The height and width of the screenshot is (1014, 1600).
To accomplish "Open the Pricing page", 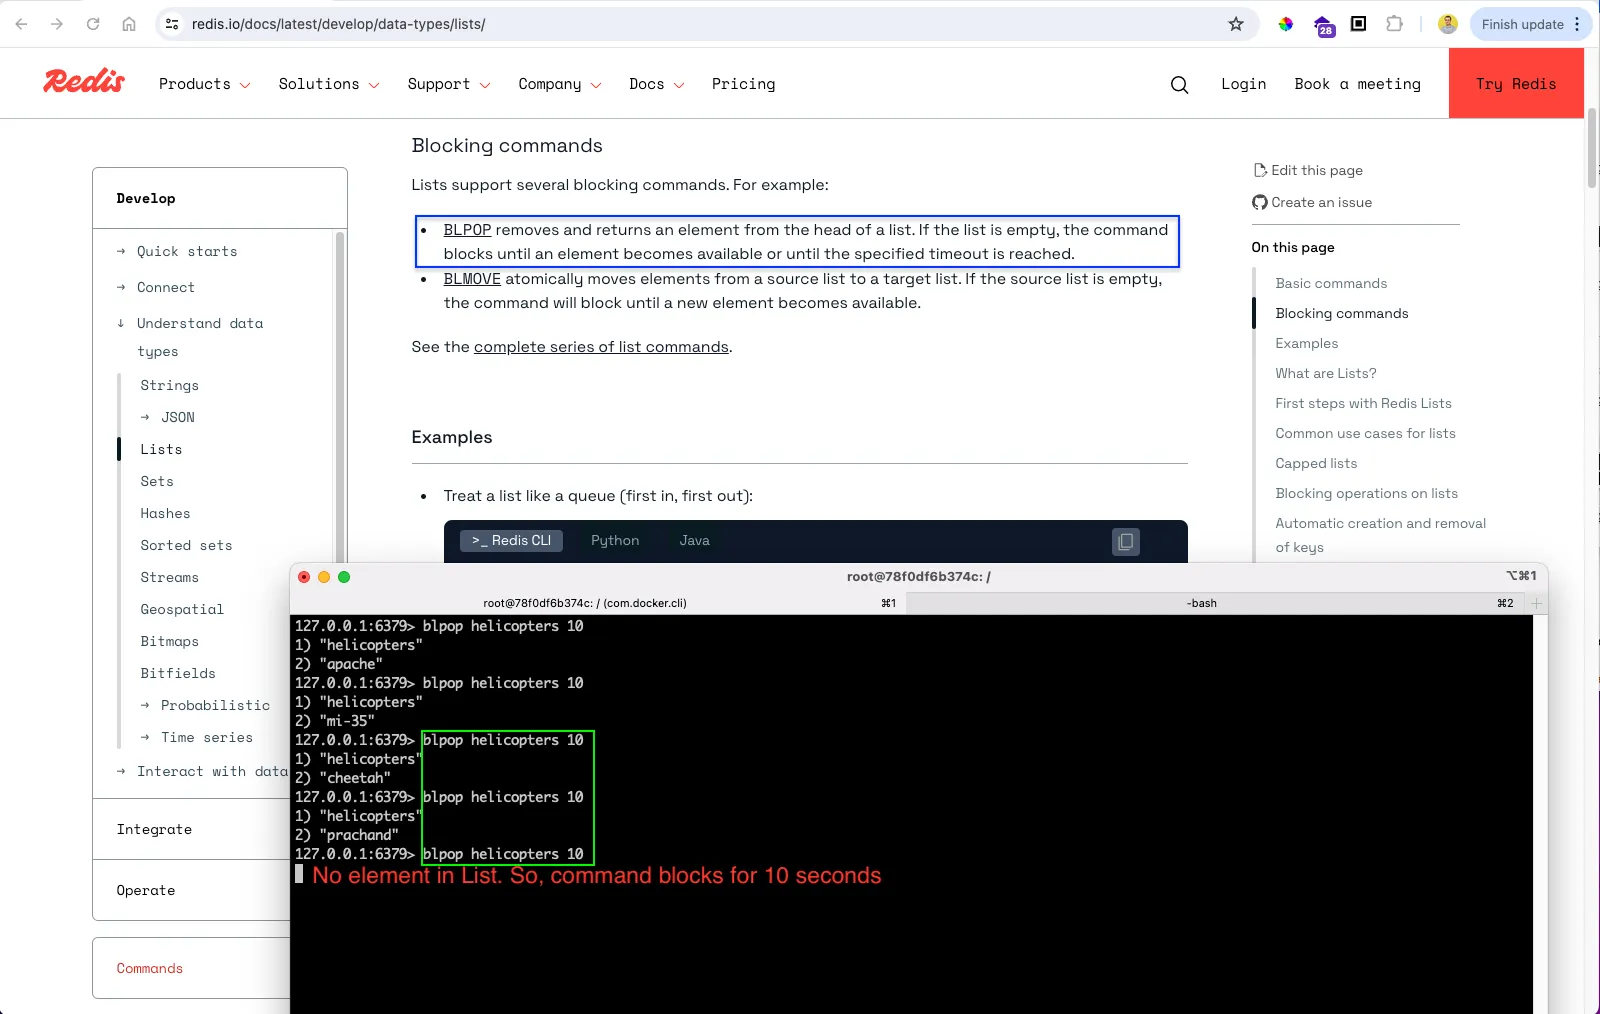I will tap(743, 84).
